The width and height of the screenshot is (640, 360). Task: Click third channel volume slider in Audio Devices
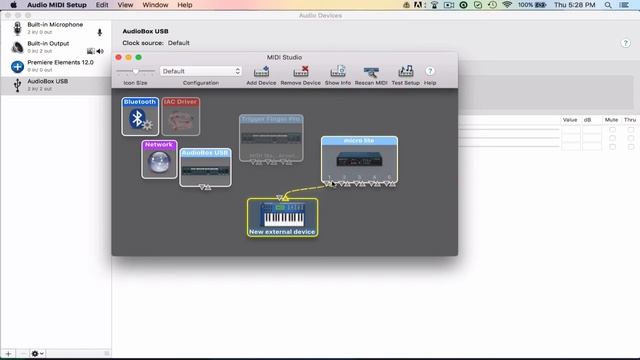pyautogui.click(x=509, y=147)
